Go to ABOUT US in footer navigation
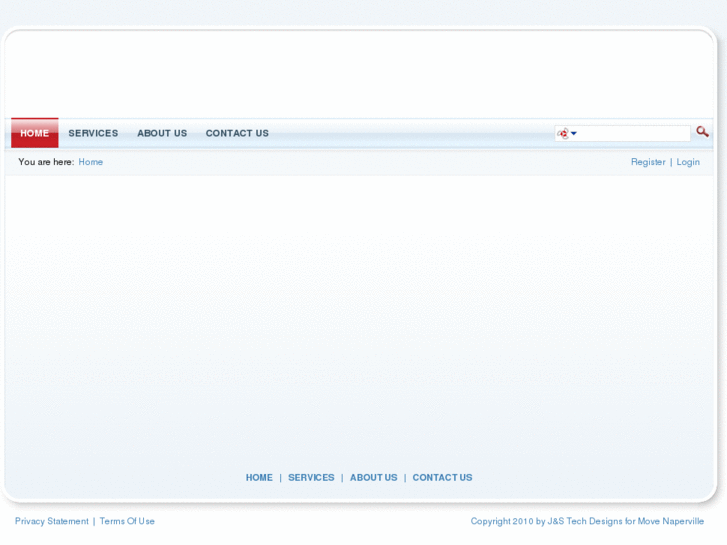 373,477
